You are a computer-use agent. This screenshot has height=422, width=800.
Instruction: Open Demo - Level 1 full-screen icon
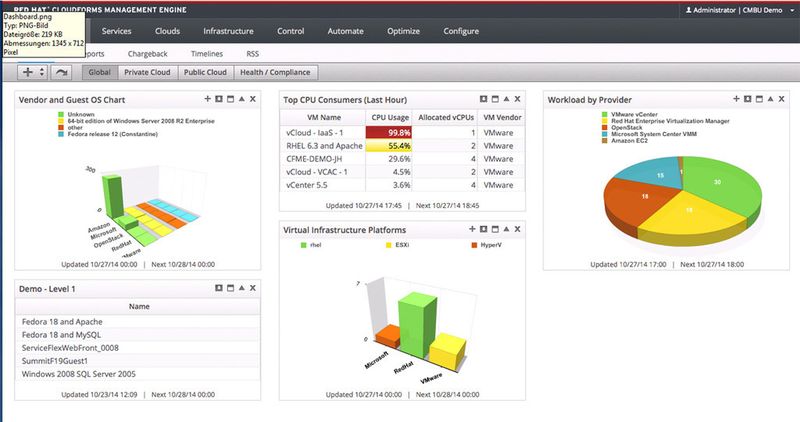[x=219, y=288]
